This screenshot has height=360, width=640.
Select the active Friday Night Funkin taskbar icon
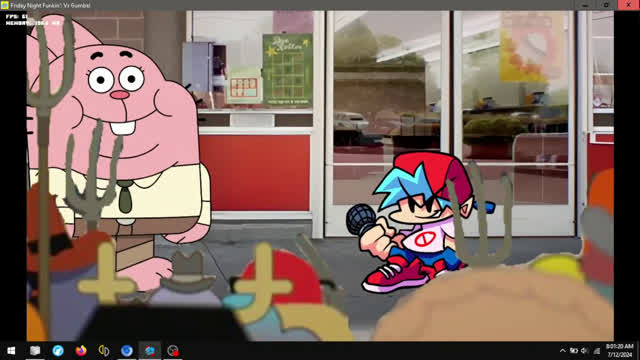(x=150, y=351)
